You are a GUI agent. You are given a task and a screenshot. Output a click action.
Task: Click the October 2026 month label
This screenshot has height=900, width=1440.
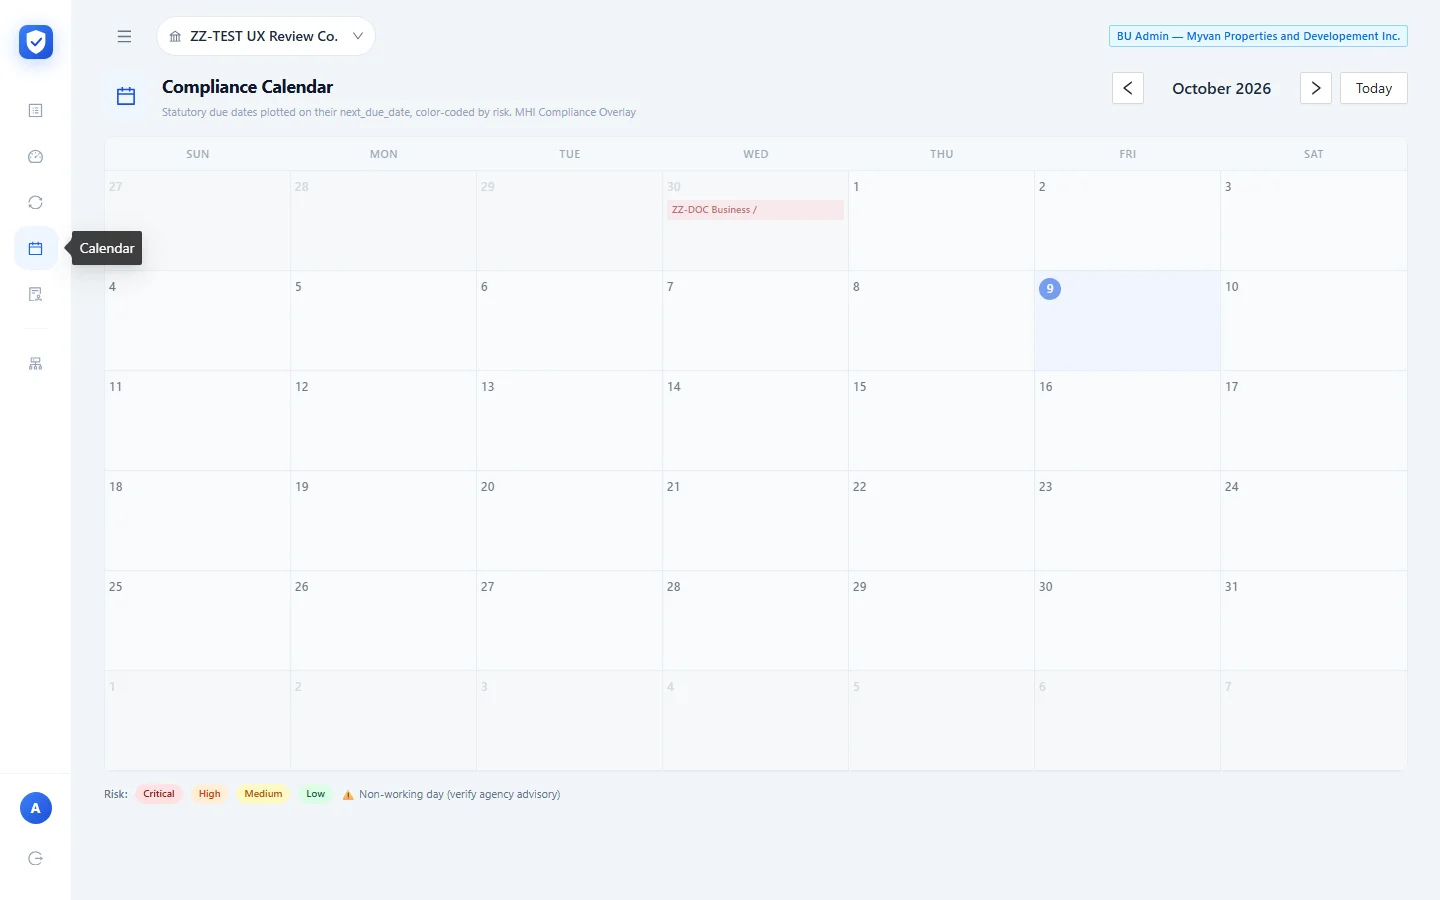(x=1222, y=88)
